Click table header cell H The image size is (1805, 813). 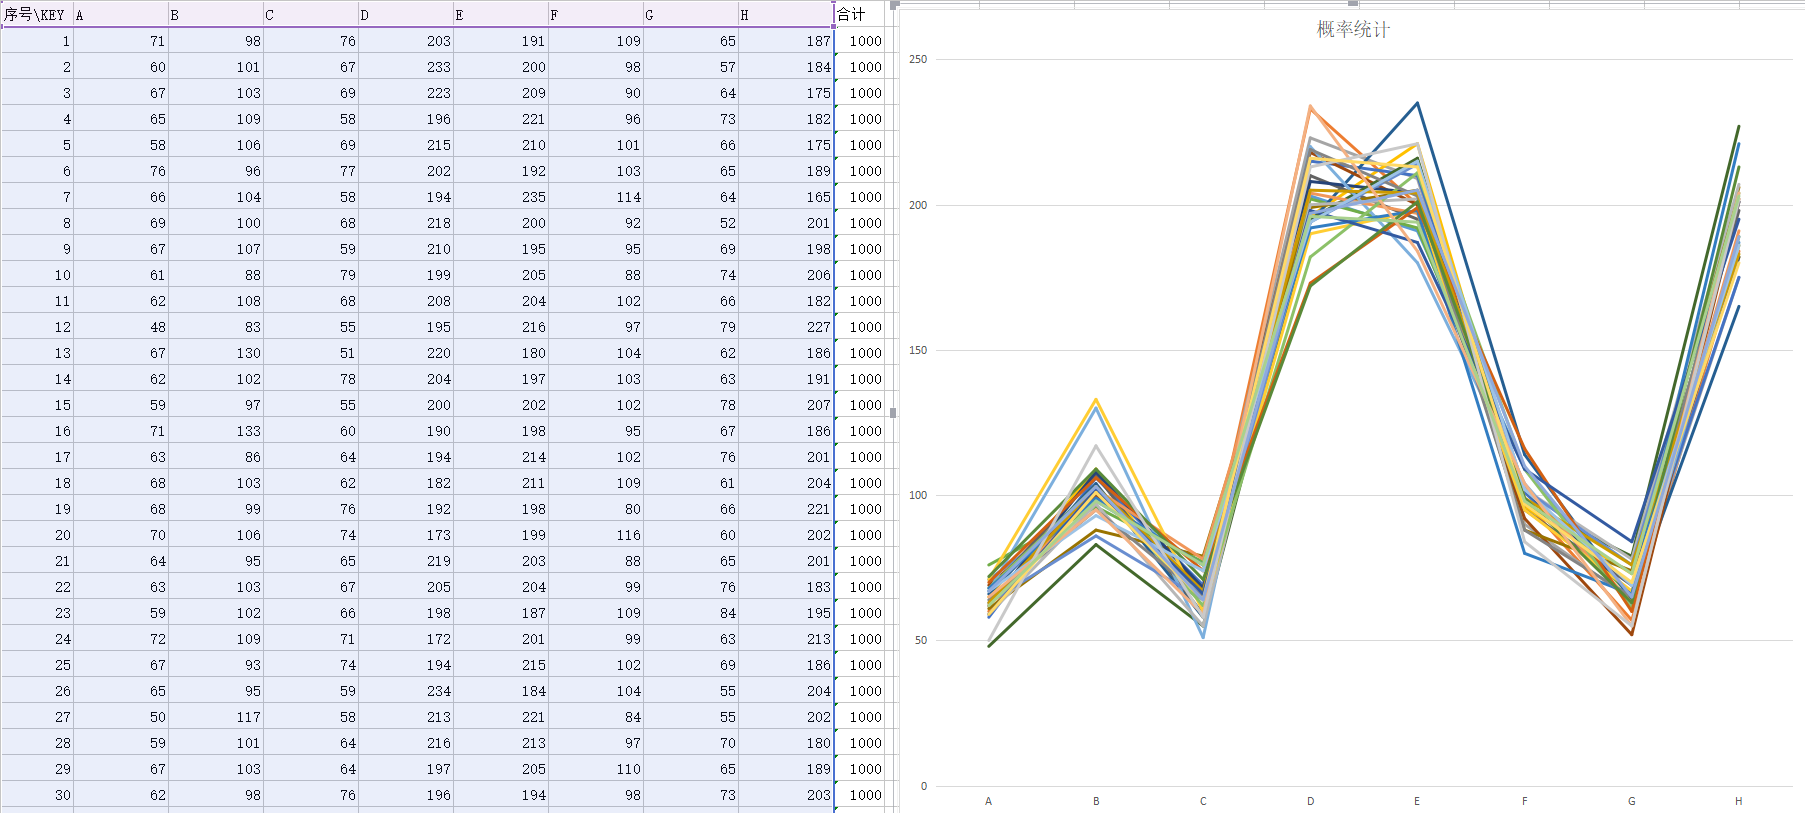point(785,14)
